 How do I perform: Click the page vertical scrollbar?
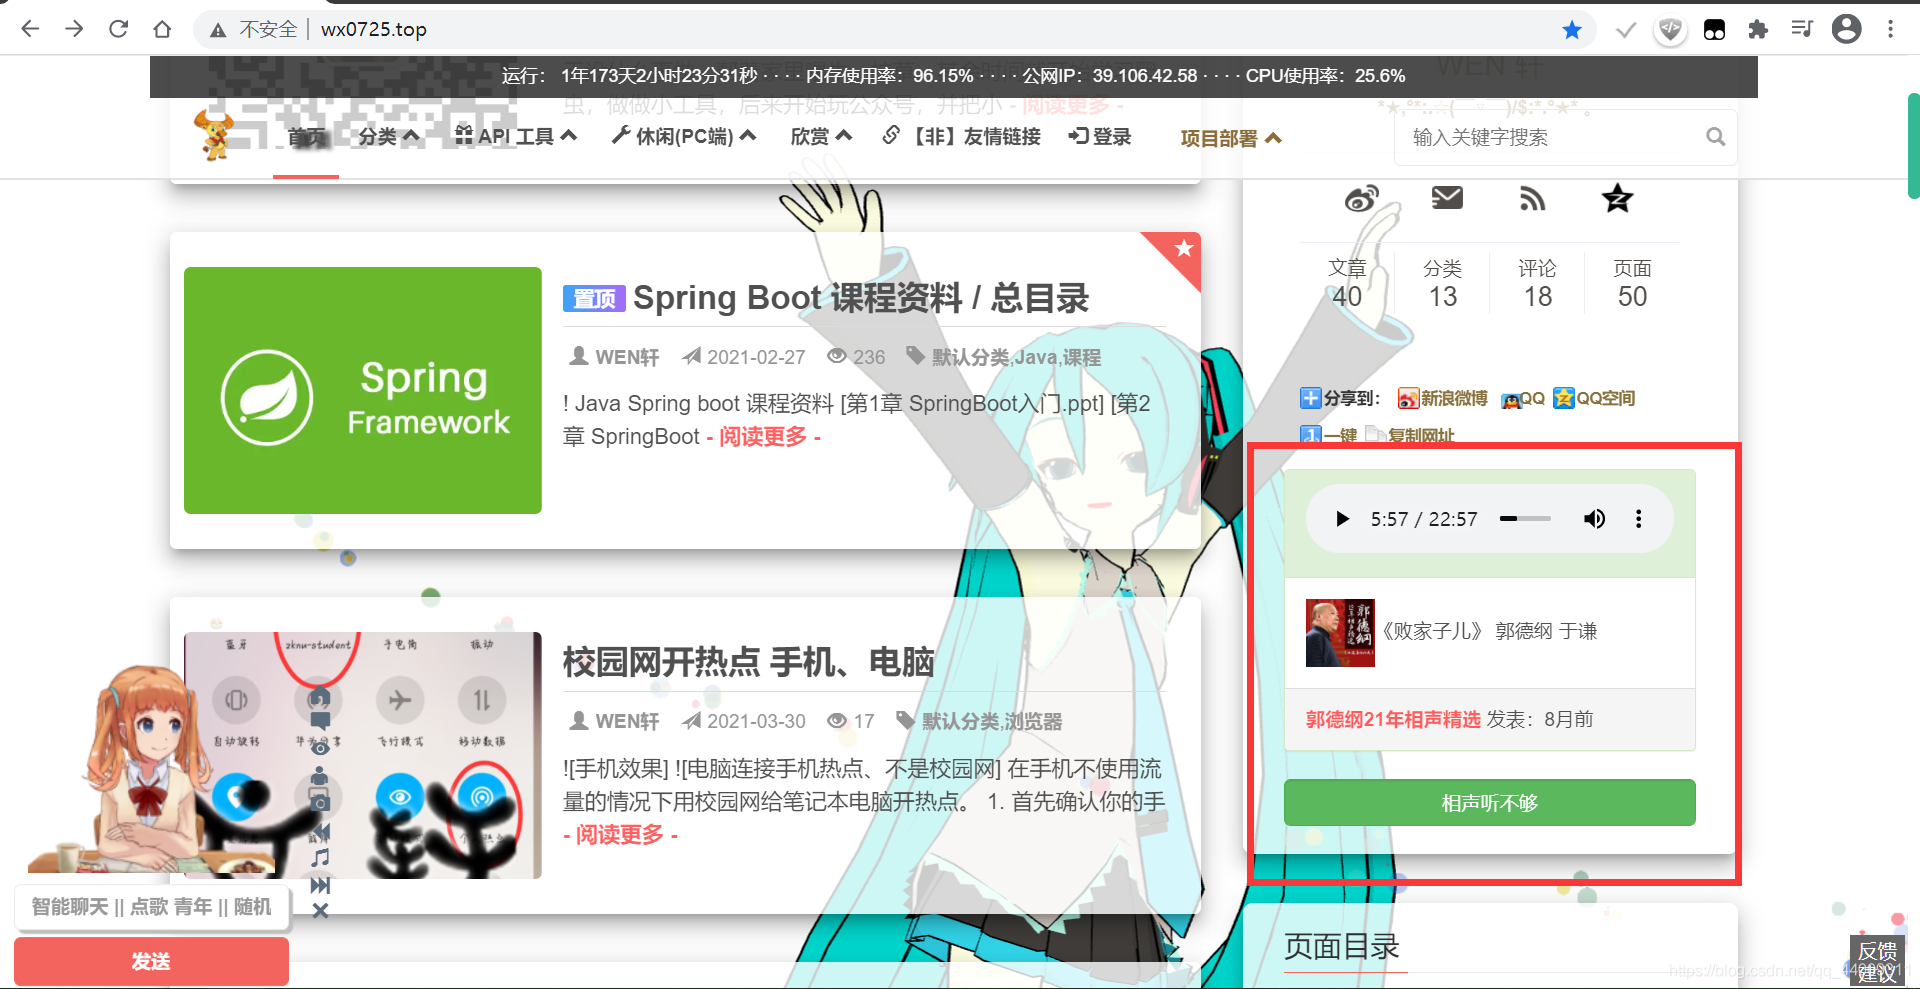[x=1913, y=146]
